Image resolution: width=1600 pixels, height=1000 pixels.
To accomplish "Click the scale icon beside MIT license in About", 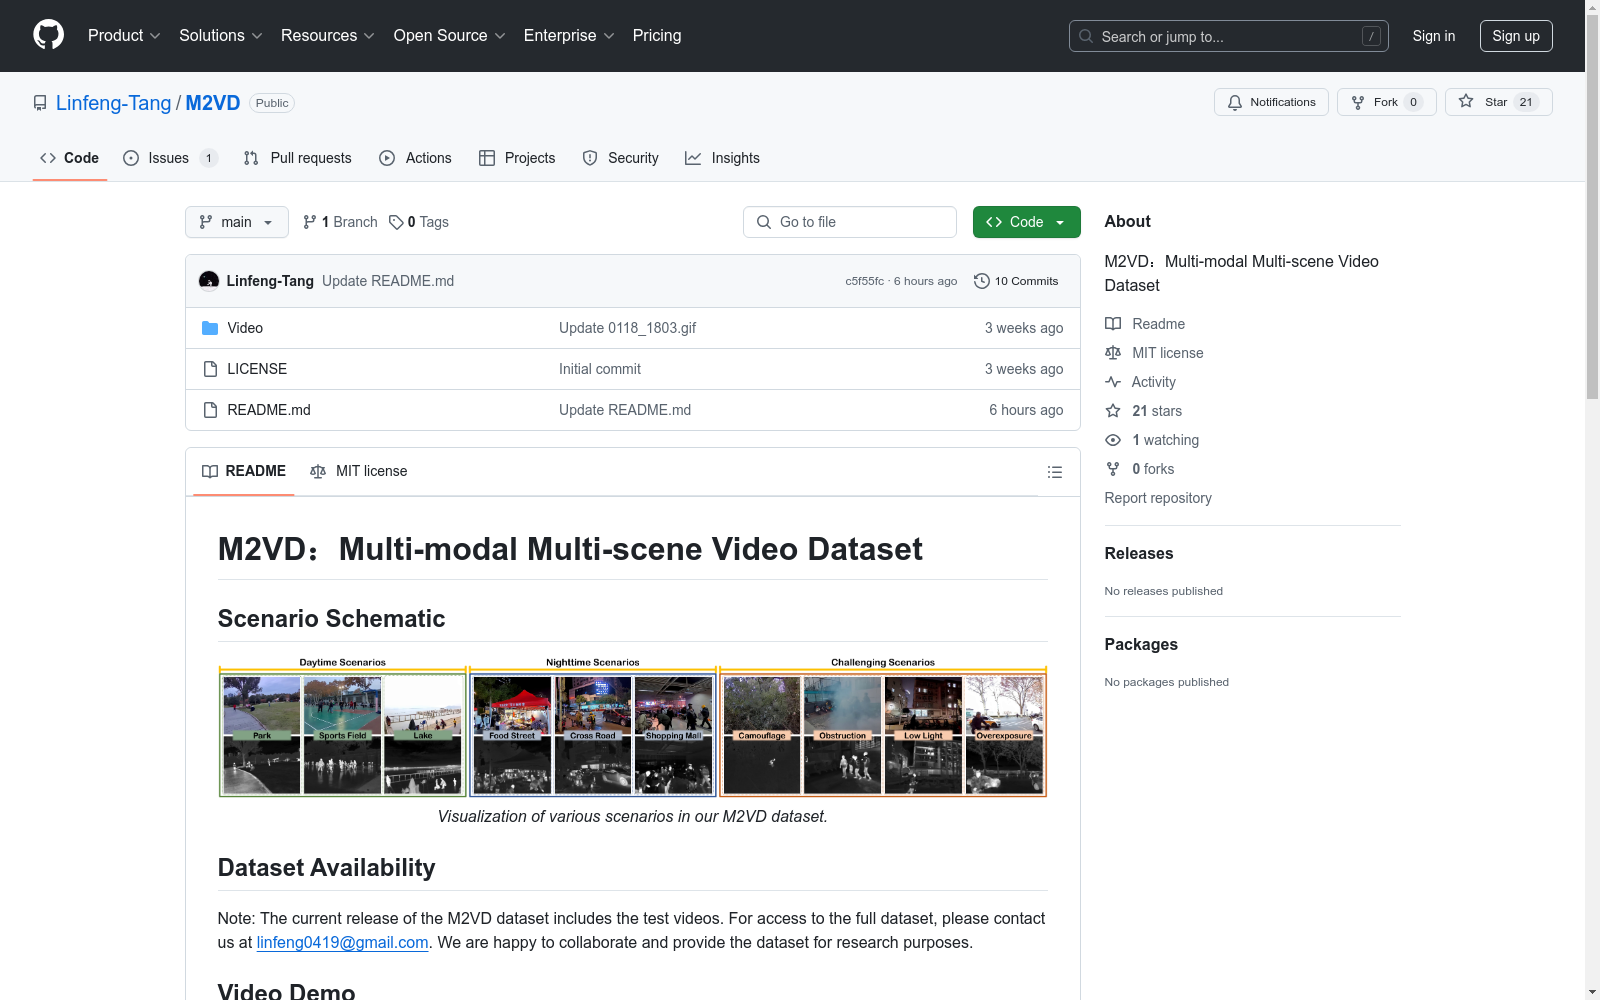I will pyautogui.click(x=1113, y=353).
